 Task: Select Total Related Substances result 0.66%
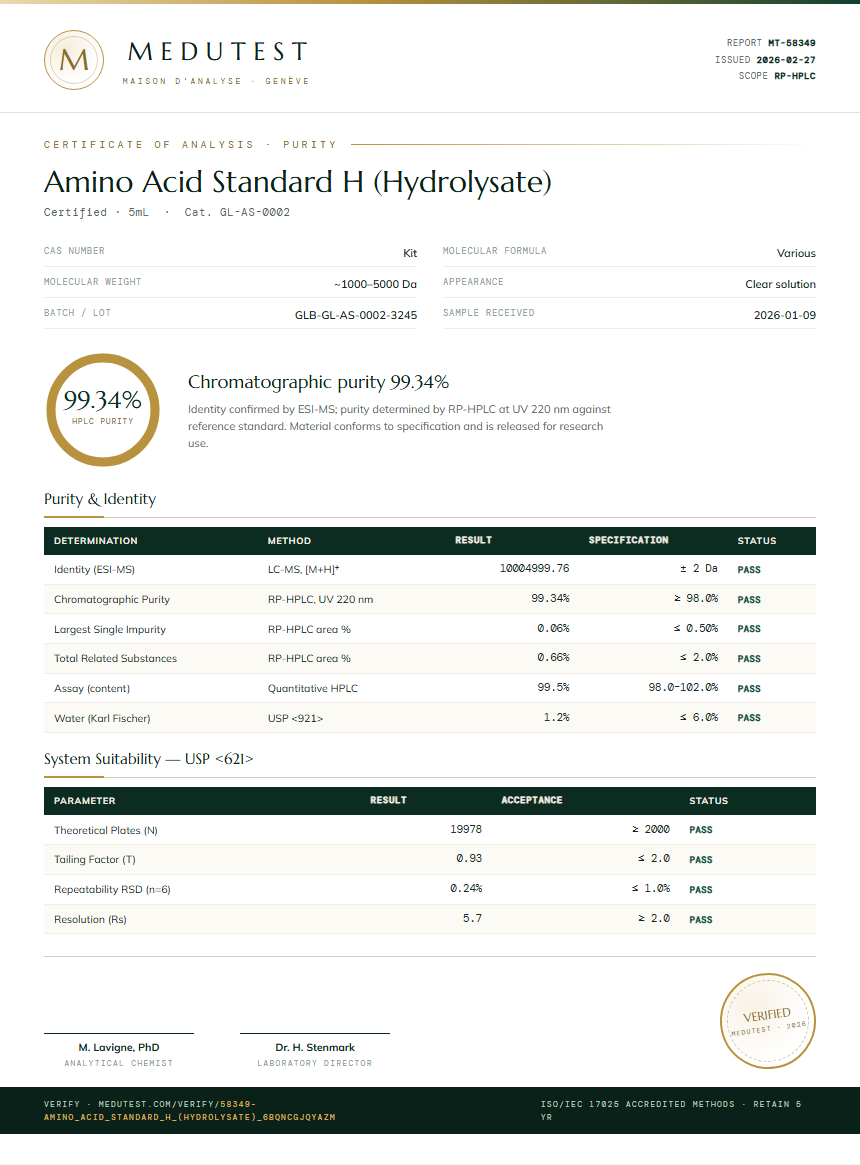[x=554, y=658]
